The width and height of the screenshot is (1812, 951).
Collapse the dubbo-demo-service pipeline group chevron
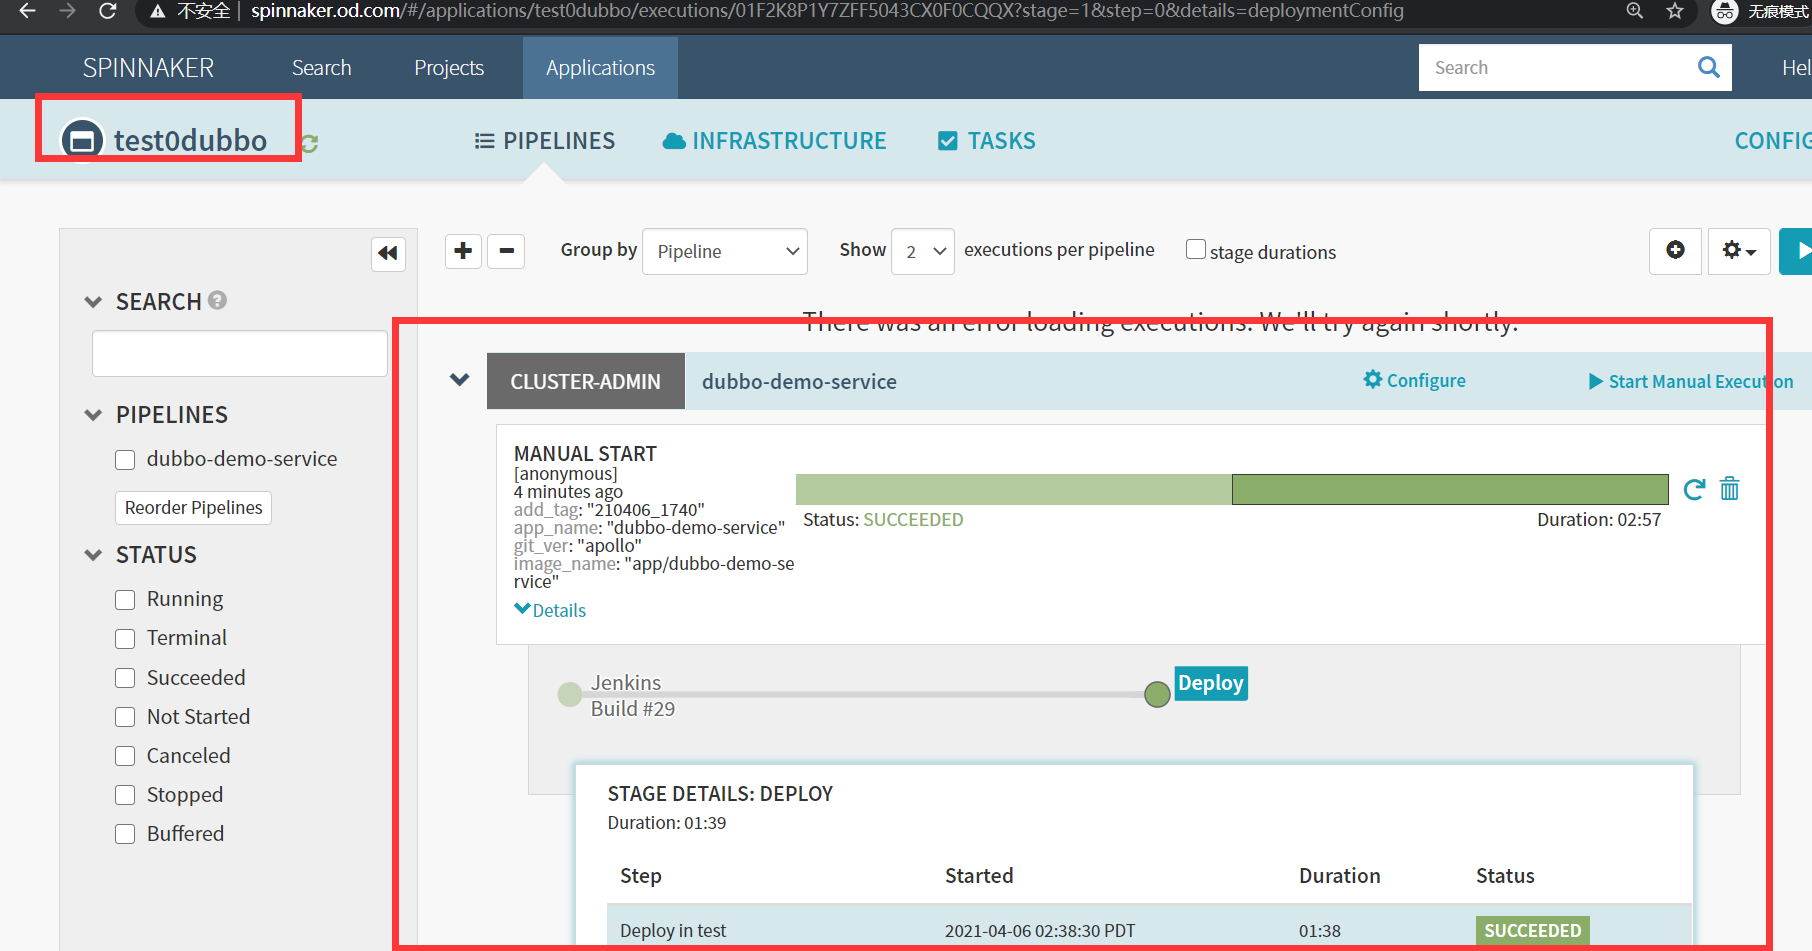(x=460, y=380)
